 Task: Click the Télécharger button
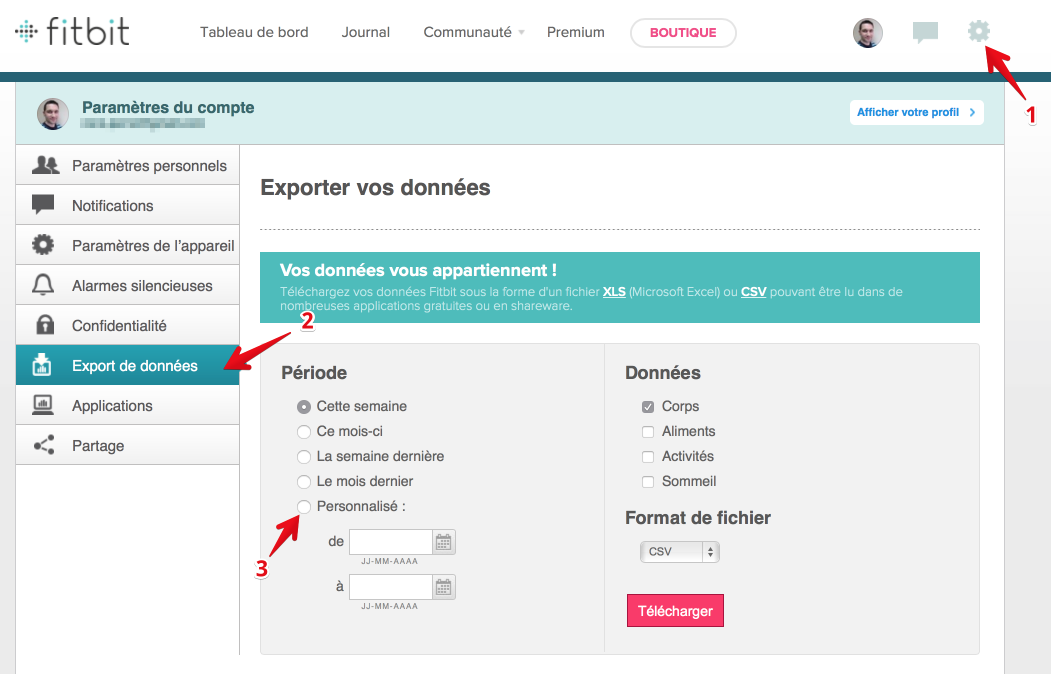(675, 611)
